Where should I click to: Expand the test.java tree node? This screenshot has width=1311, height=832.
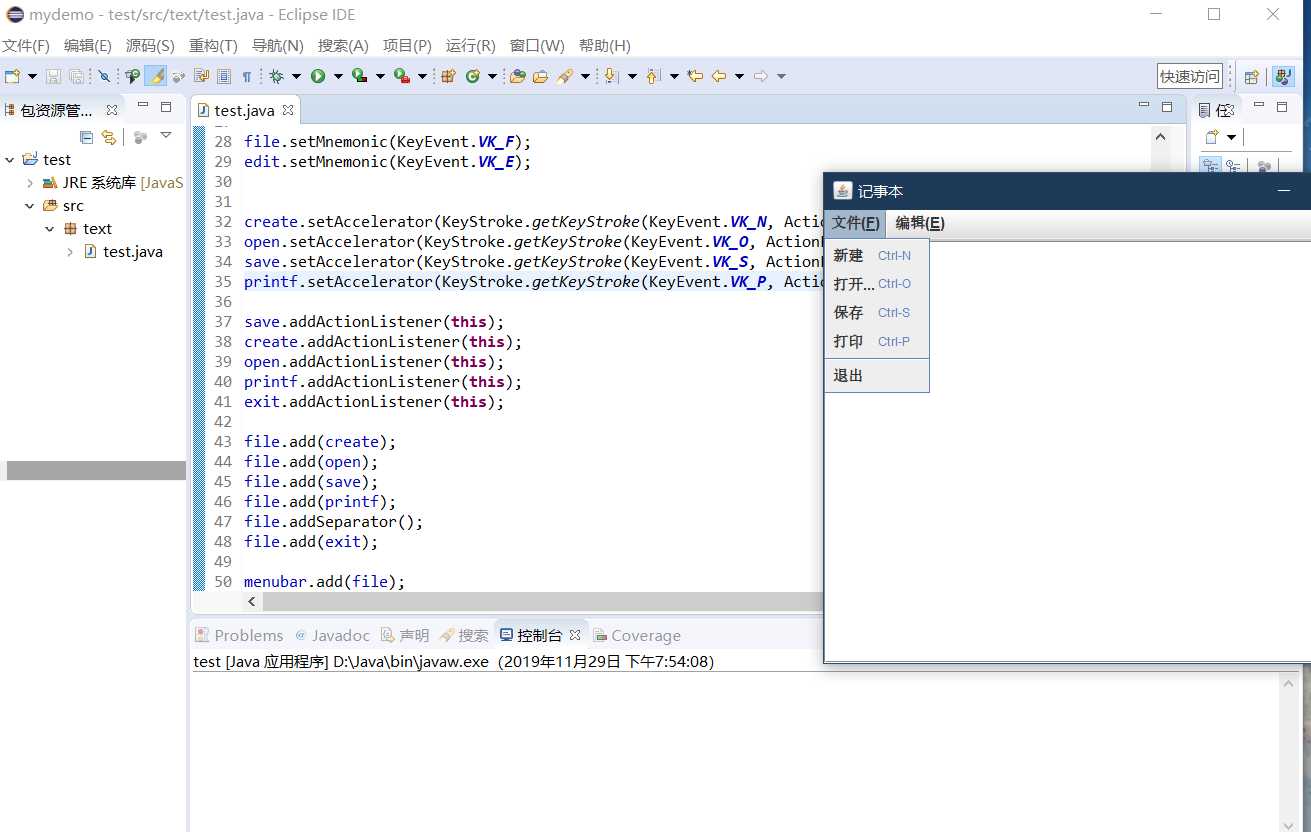tap(70, 252)
